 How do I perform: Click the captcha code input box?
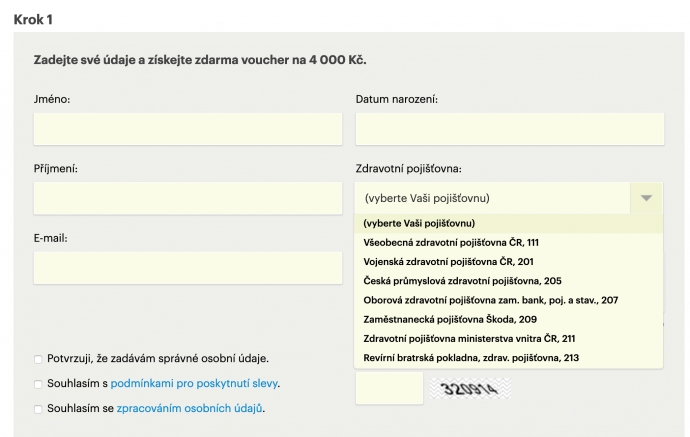(389, 388)
